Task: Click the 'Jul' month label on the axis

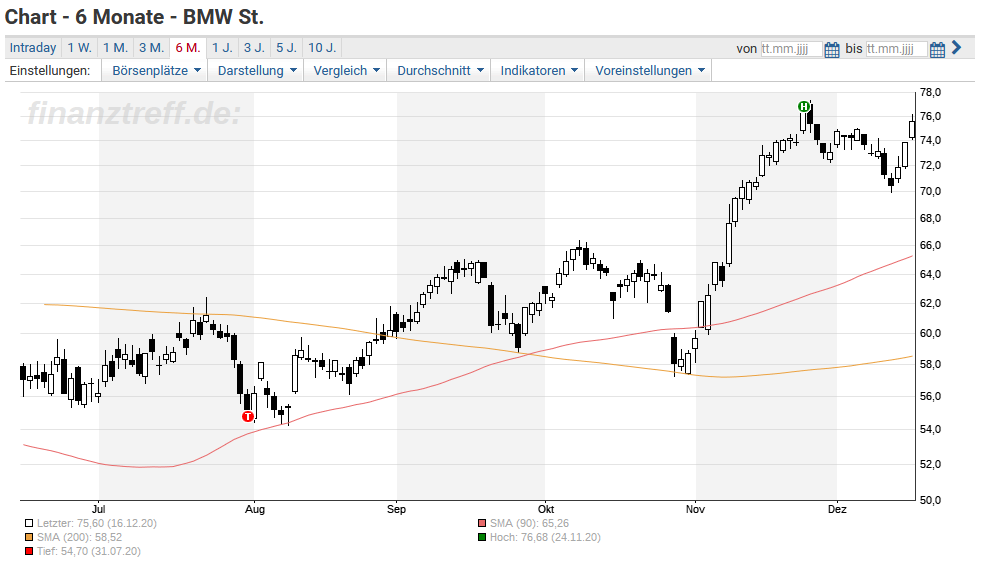Action: 99,509
